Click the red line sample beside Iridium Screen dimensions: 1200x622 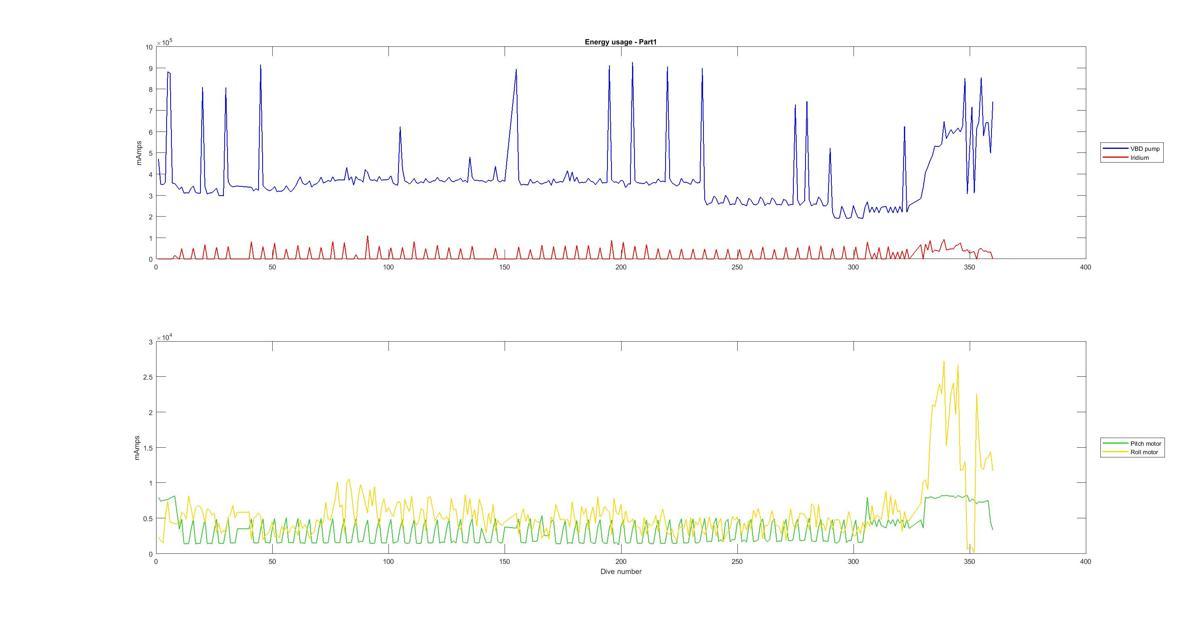1116,157
